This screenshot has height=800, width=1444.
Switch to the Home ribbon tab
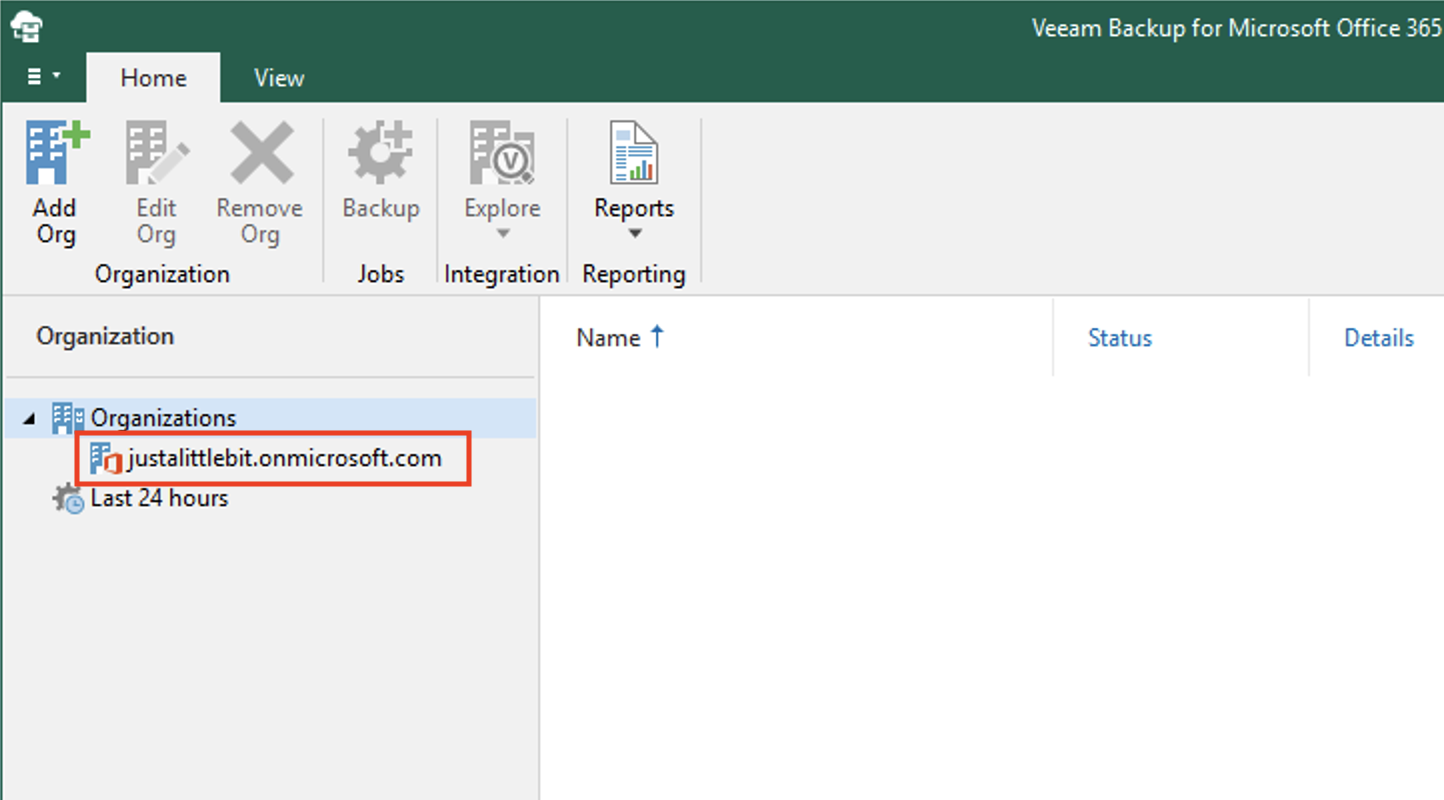pos(153,78)
